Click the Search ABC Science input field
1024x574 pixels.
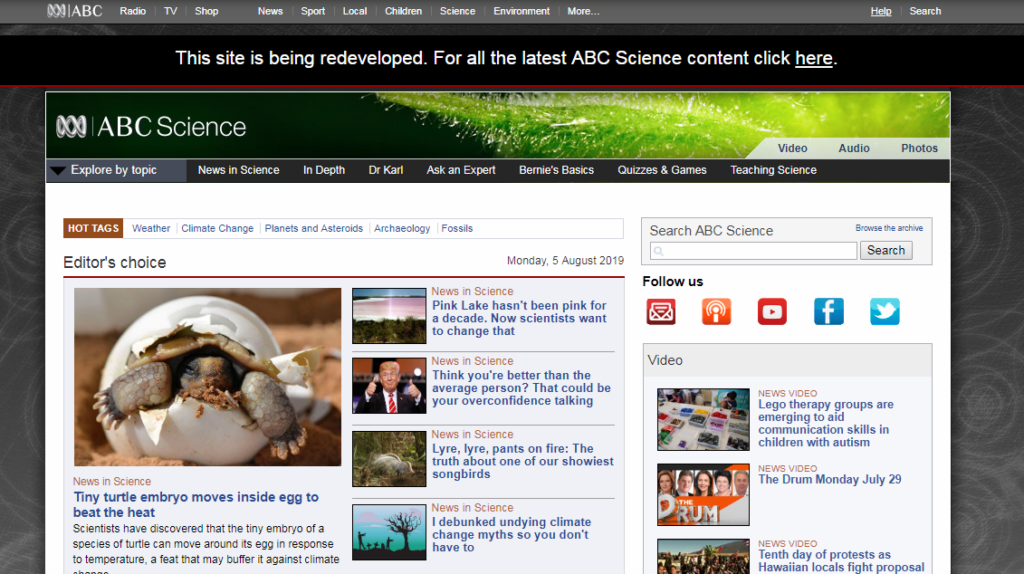753,251
